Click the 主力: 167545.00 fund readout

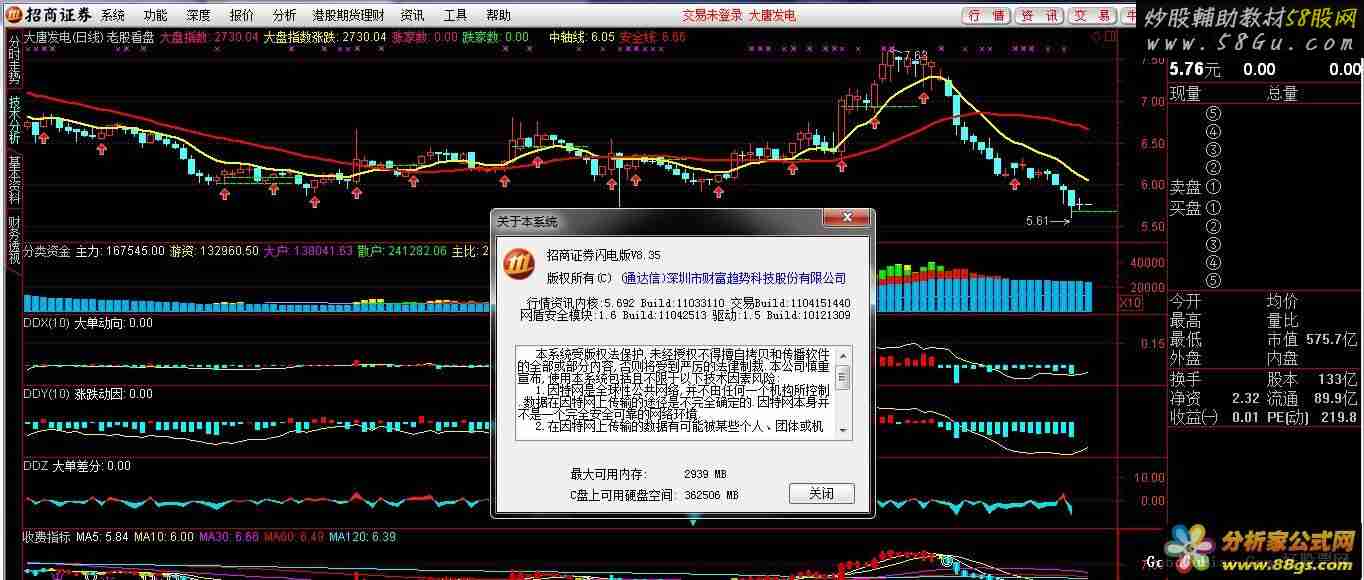tap(120, 251)
